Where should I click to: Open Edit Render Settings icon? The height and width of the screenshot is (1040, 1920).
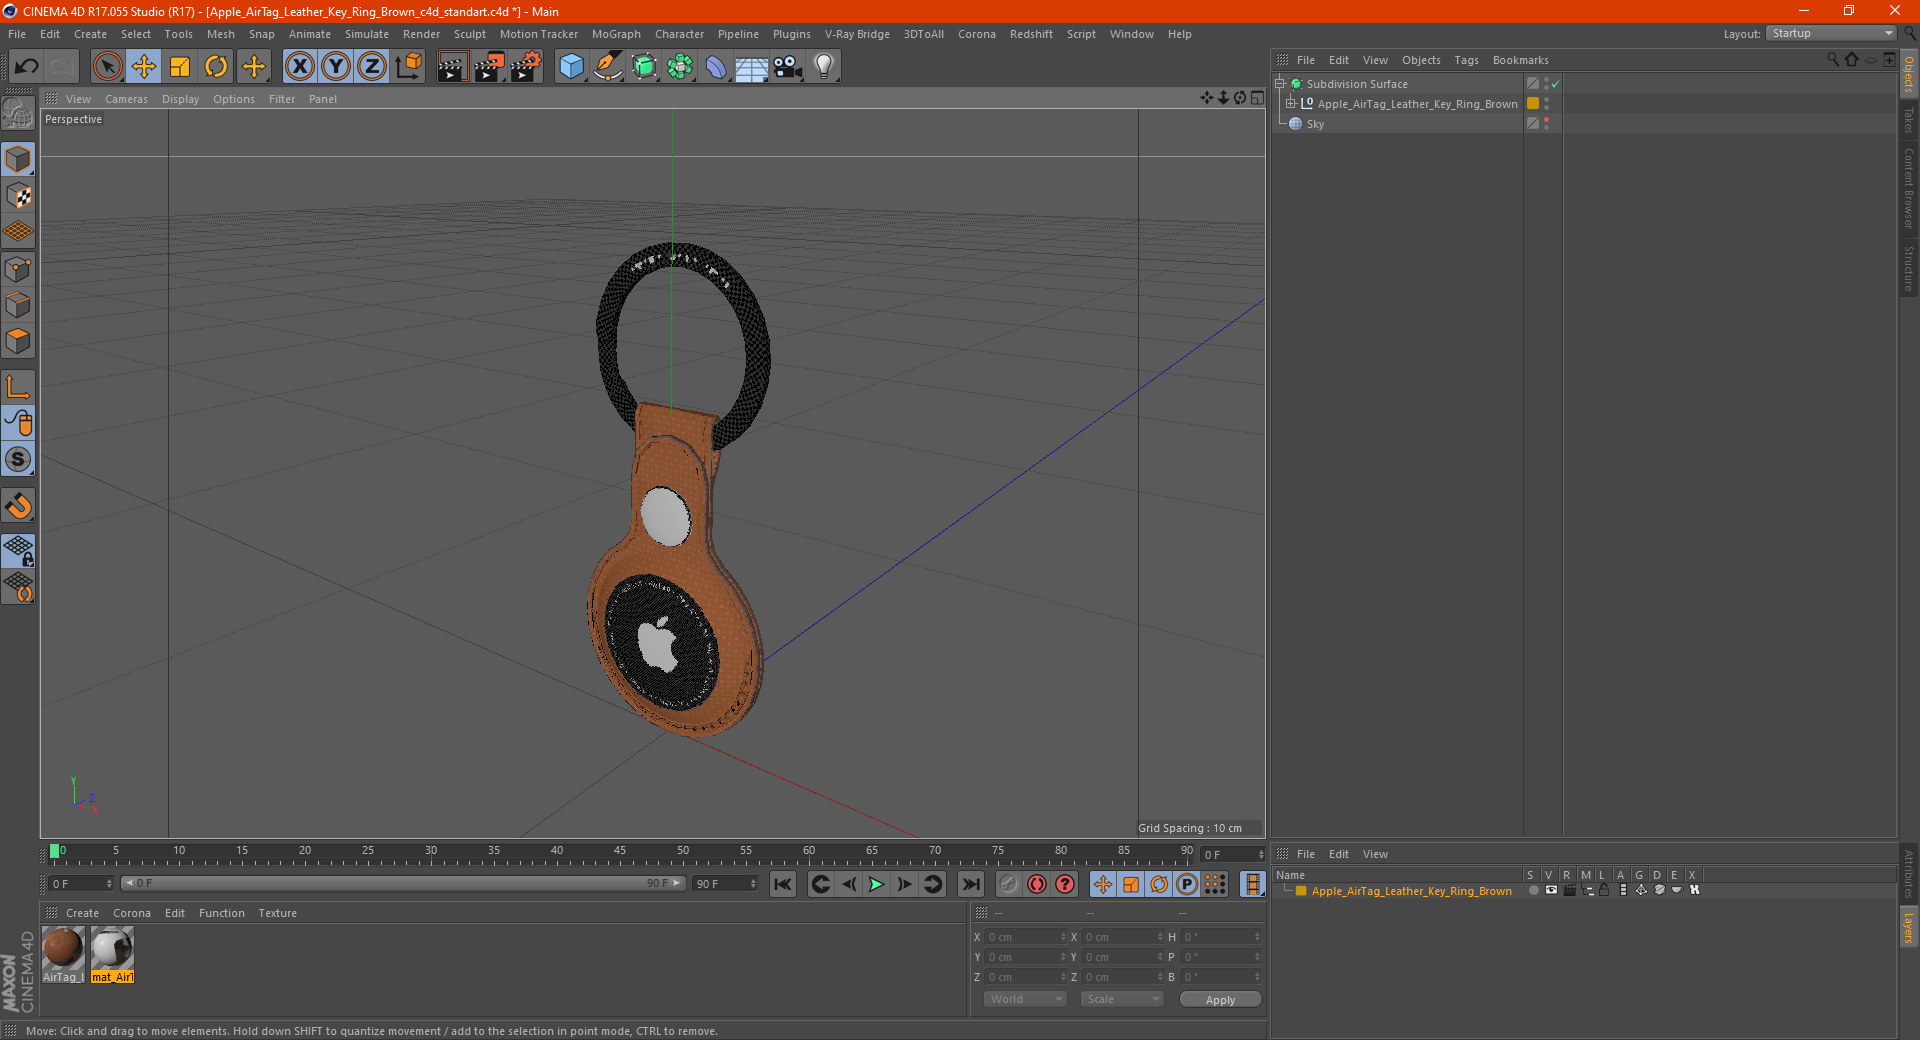tap(526, 67)
